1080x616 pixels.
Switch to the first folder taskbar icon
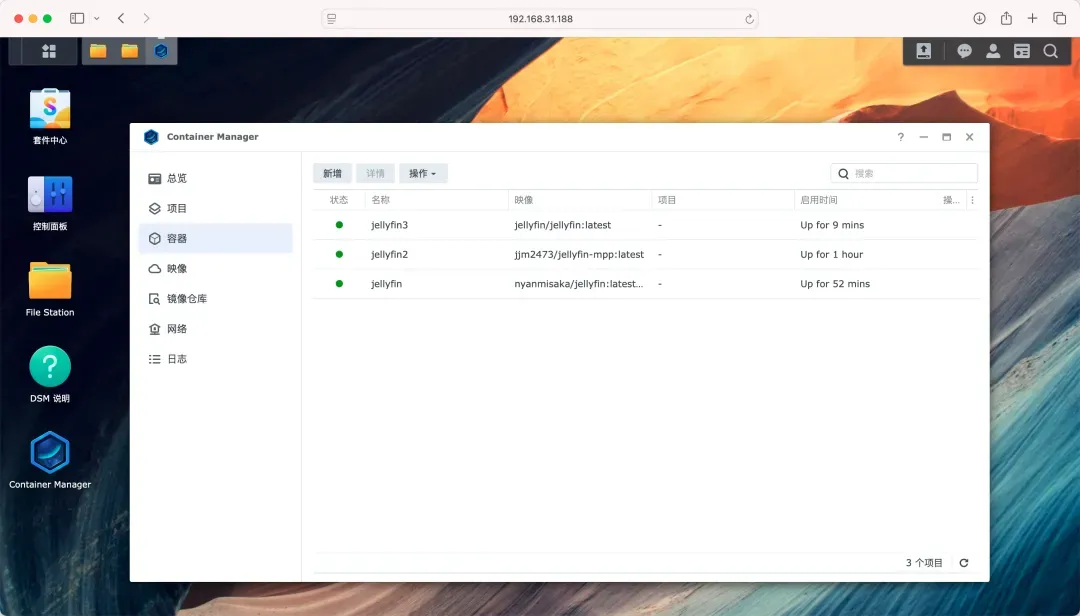click(x=98, y=51)
